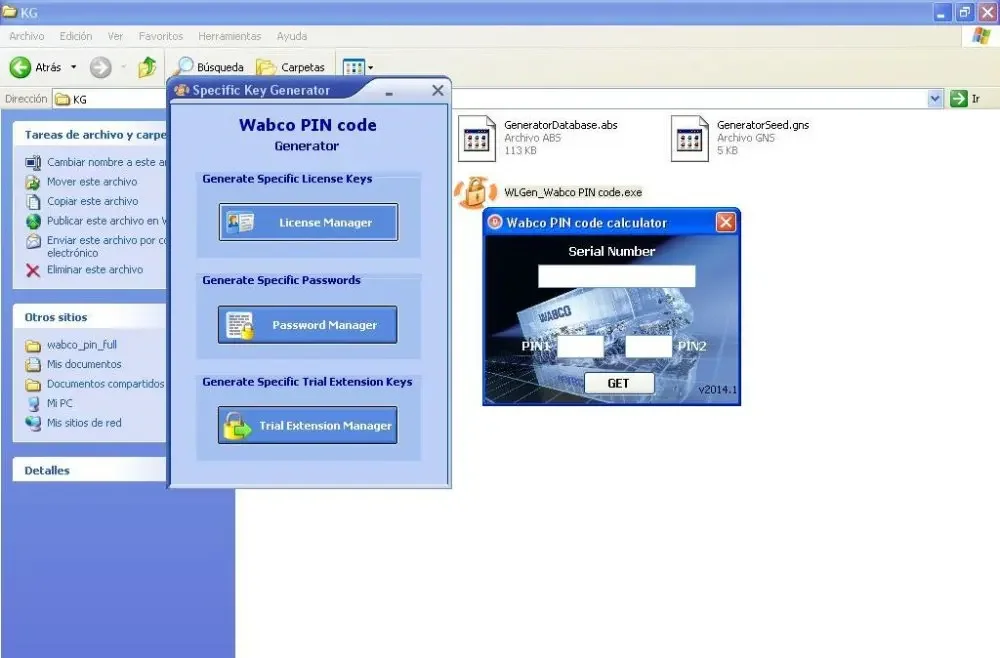The height and width of the screenshot is (658, 1000).
Task: Open the Herramientas menu
Action: pos(230,36)
